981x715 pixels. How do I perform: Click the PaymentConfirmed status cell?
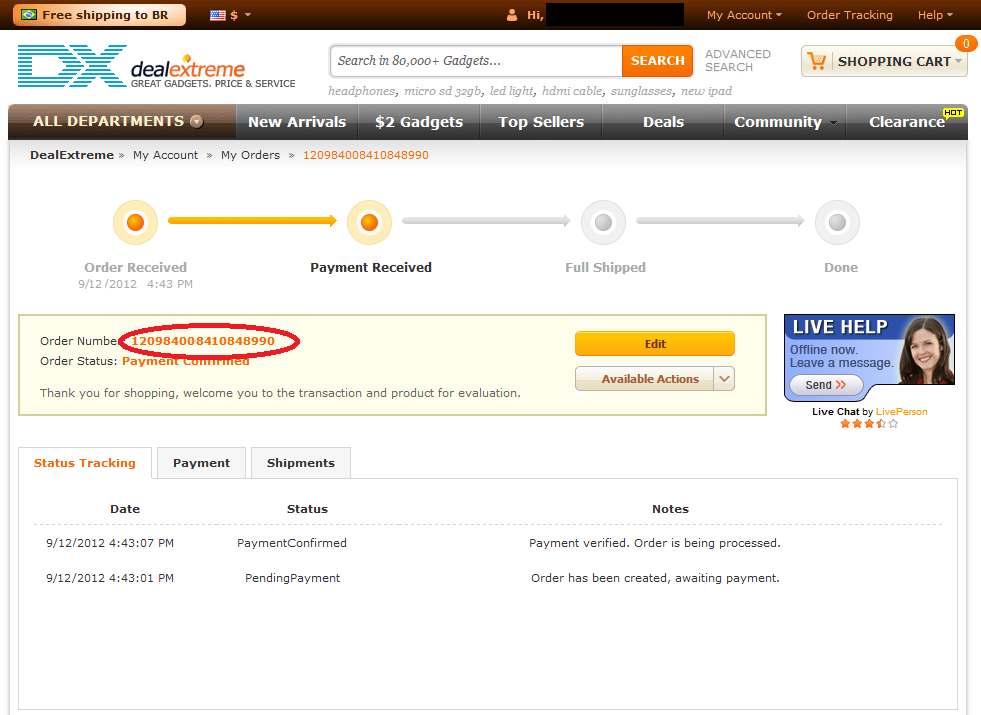[292, 543]
